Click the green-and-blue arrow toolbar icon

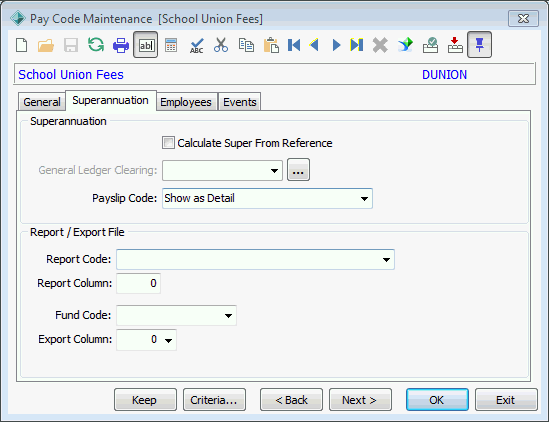click(405, 45)
